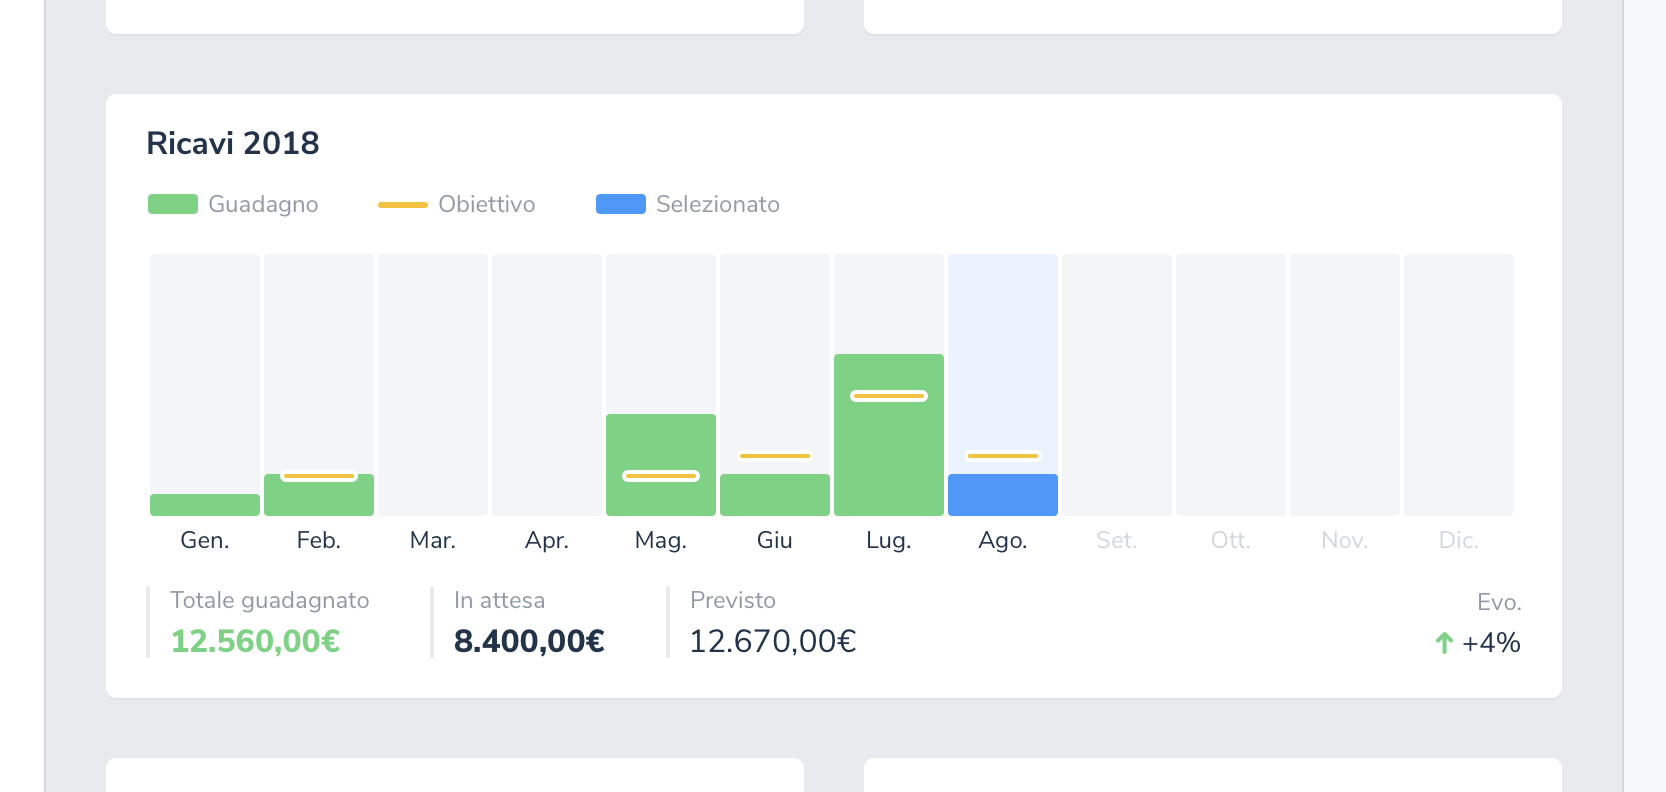Screen dimensions: 1666x792
Task: Select the green February bar
Action: click(x=318, y=497)
